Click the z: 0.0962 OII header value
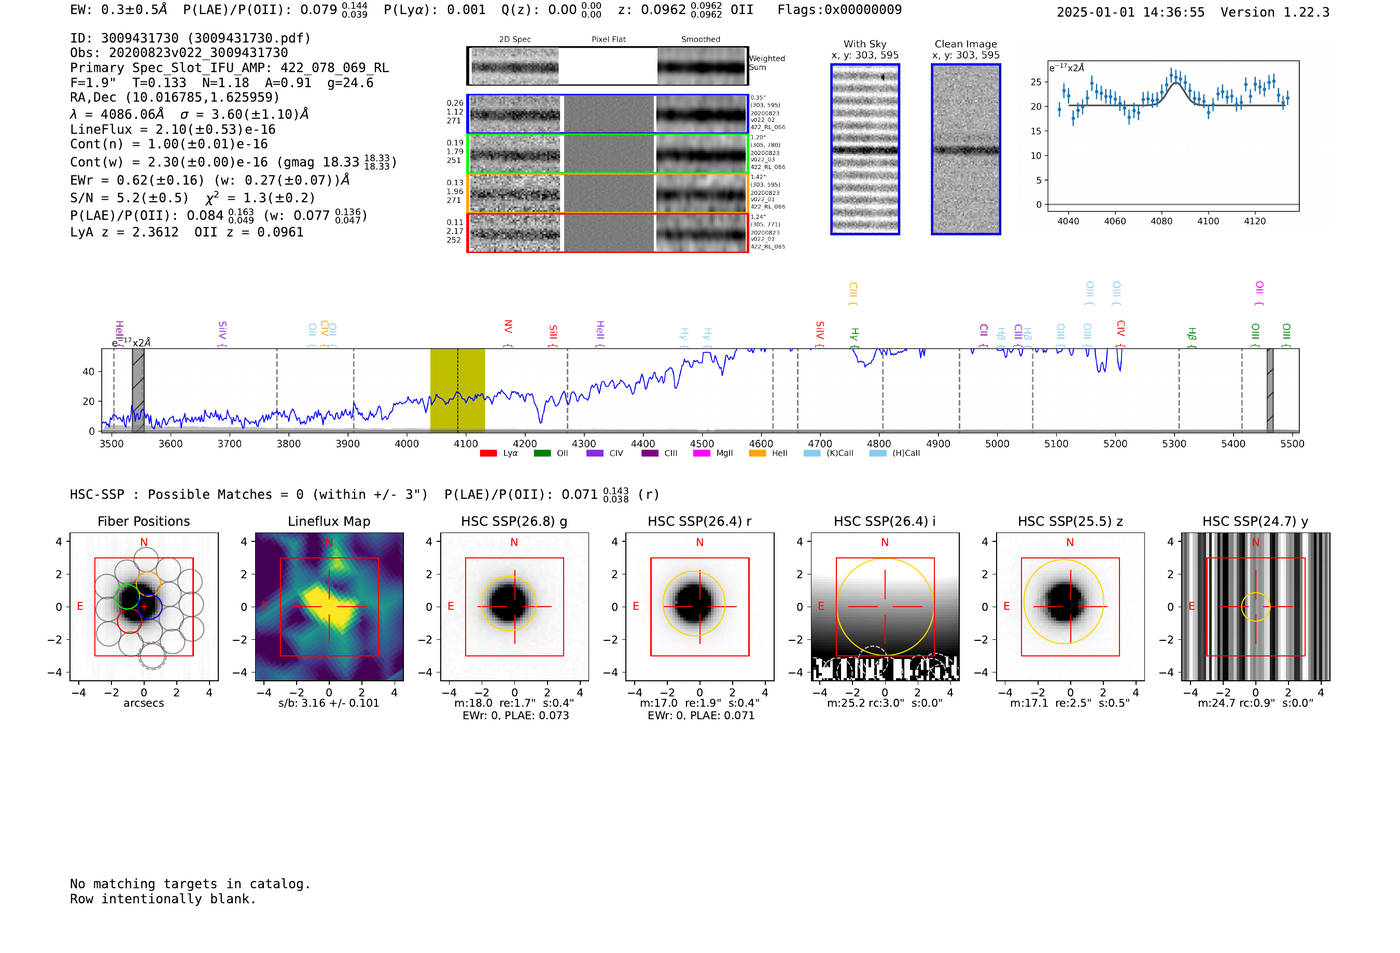The height and width of the screenshot is (953, 1400). pos(686,9)
